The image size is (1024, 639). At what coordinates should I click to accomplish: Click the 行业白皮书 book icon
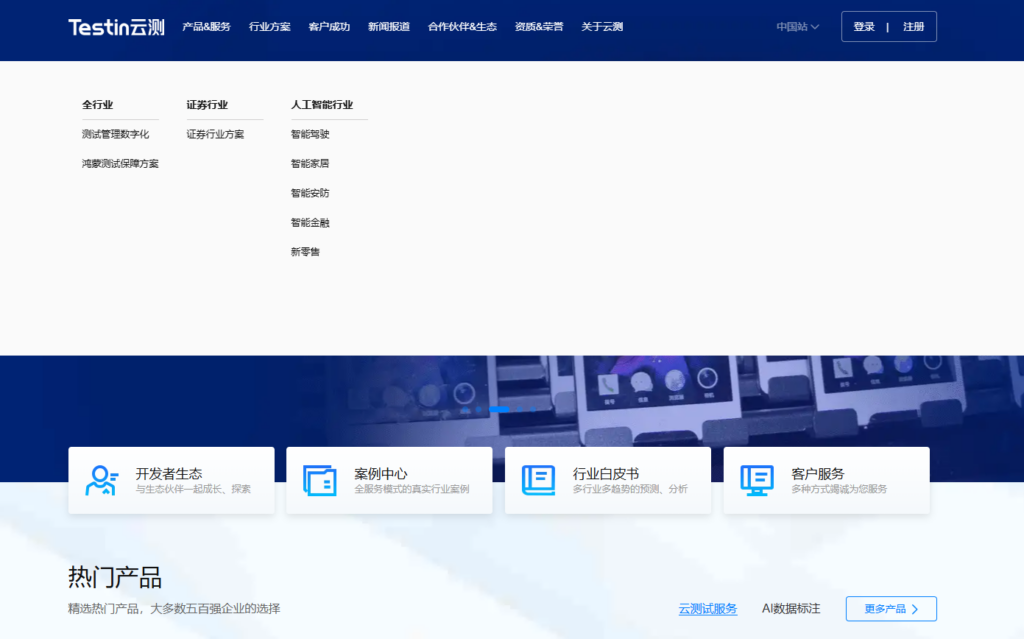[538, 479]
